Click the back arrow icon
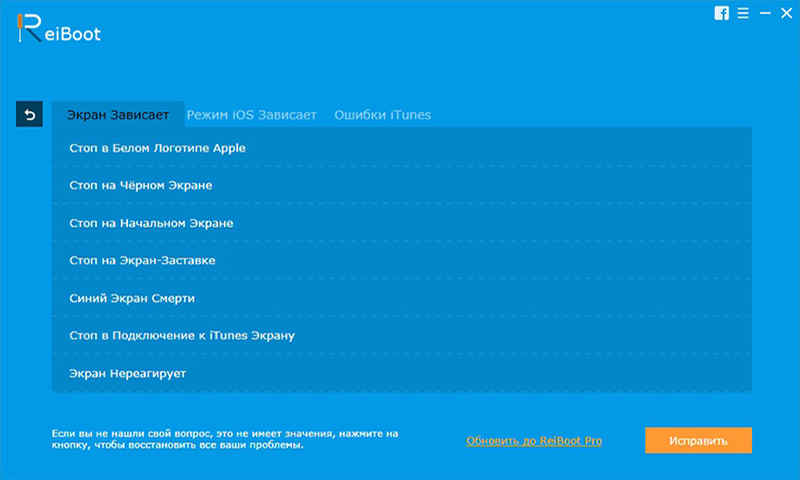Screen dimensions: 800x480 [29, 114]
